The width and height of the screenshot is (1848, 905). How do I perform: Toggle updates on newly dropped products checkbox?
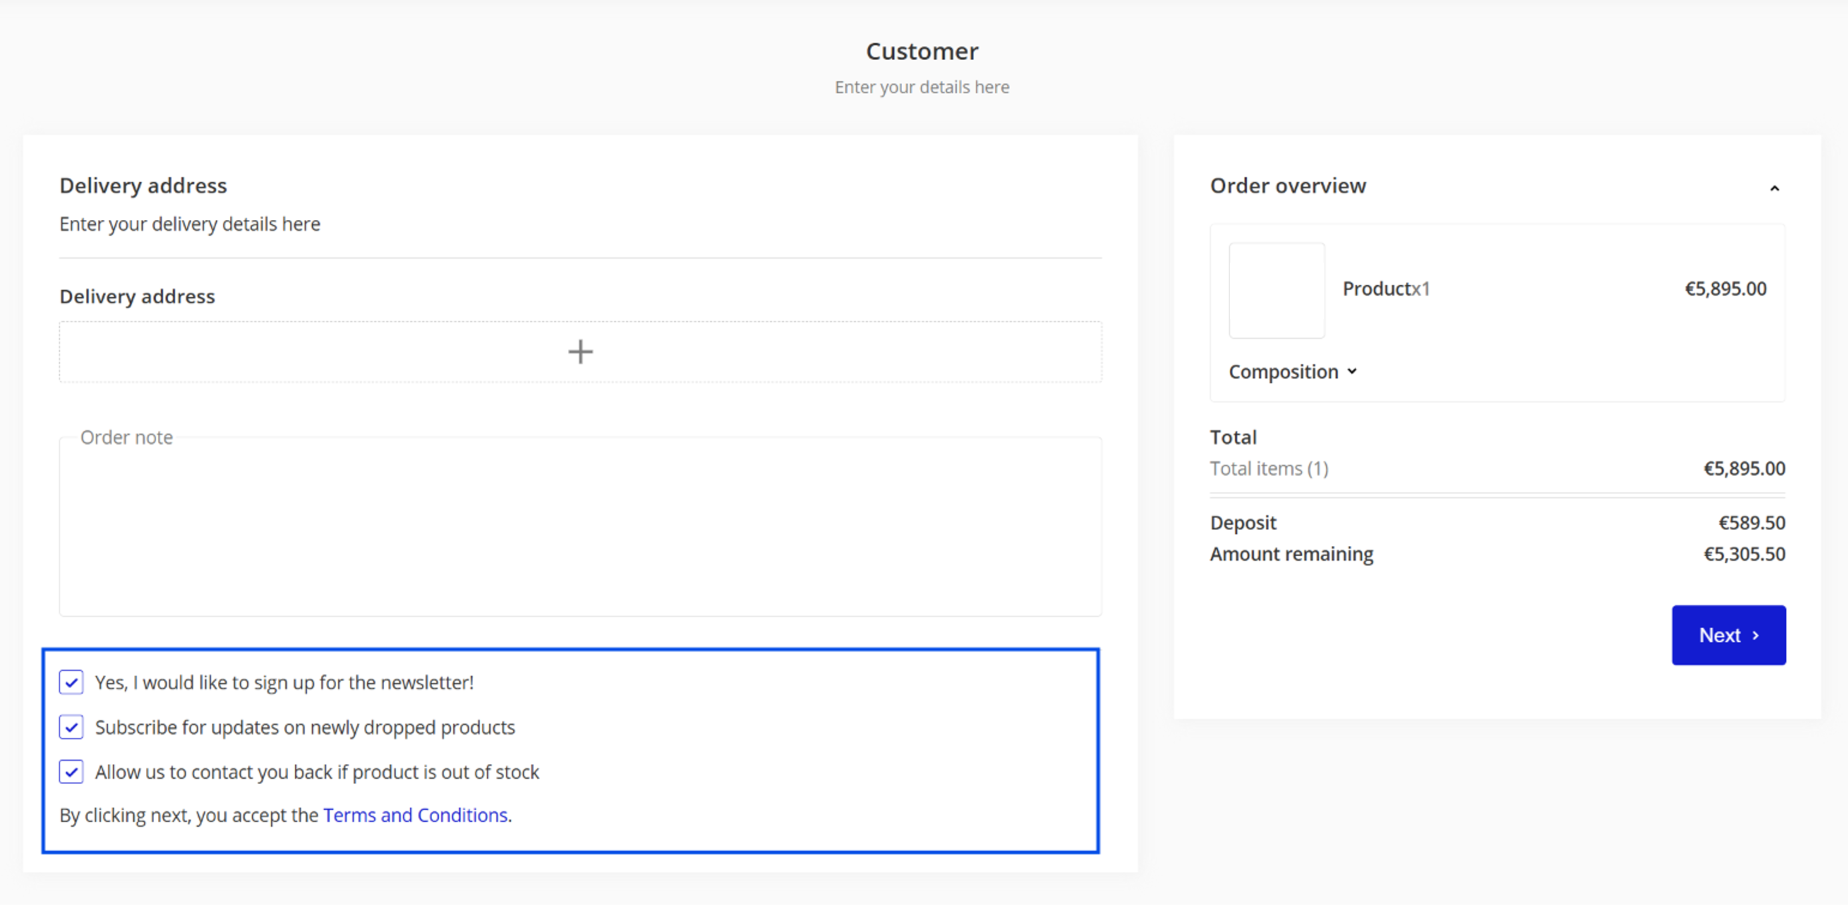tap(71, 727)
